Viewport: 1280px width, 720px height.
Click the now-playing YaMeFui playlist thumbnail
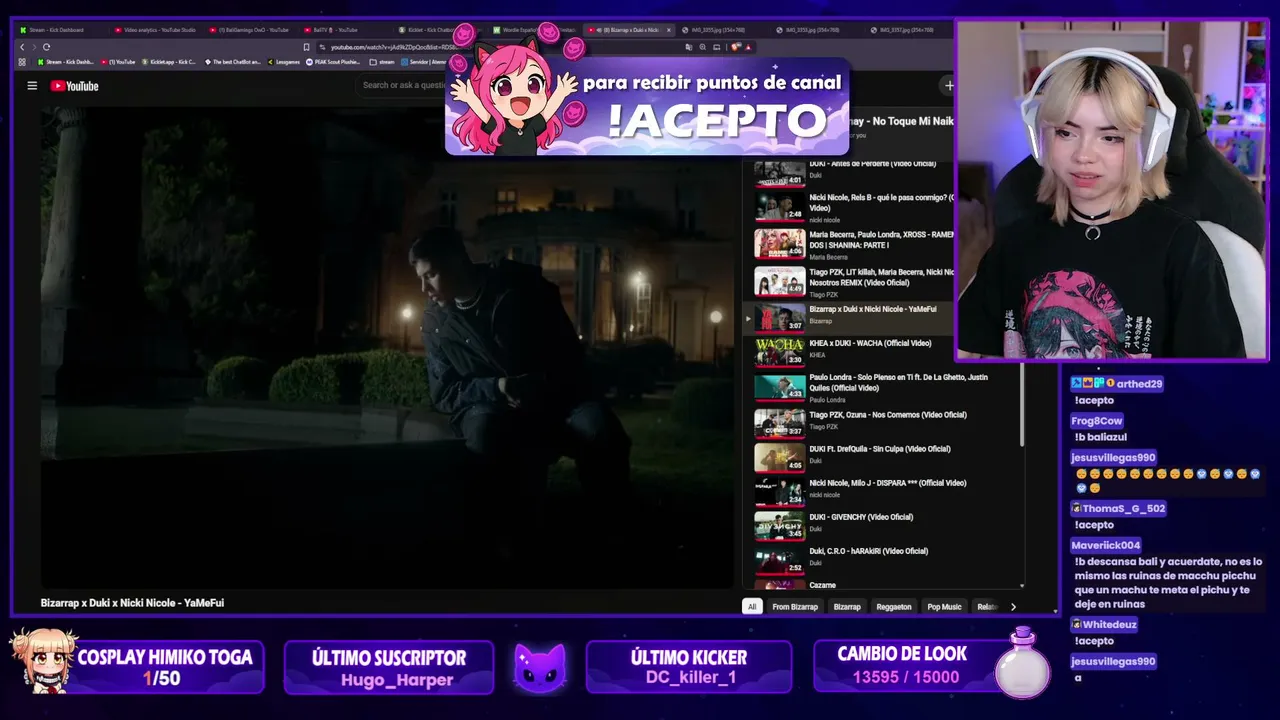click(779, 319)
